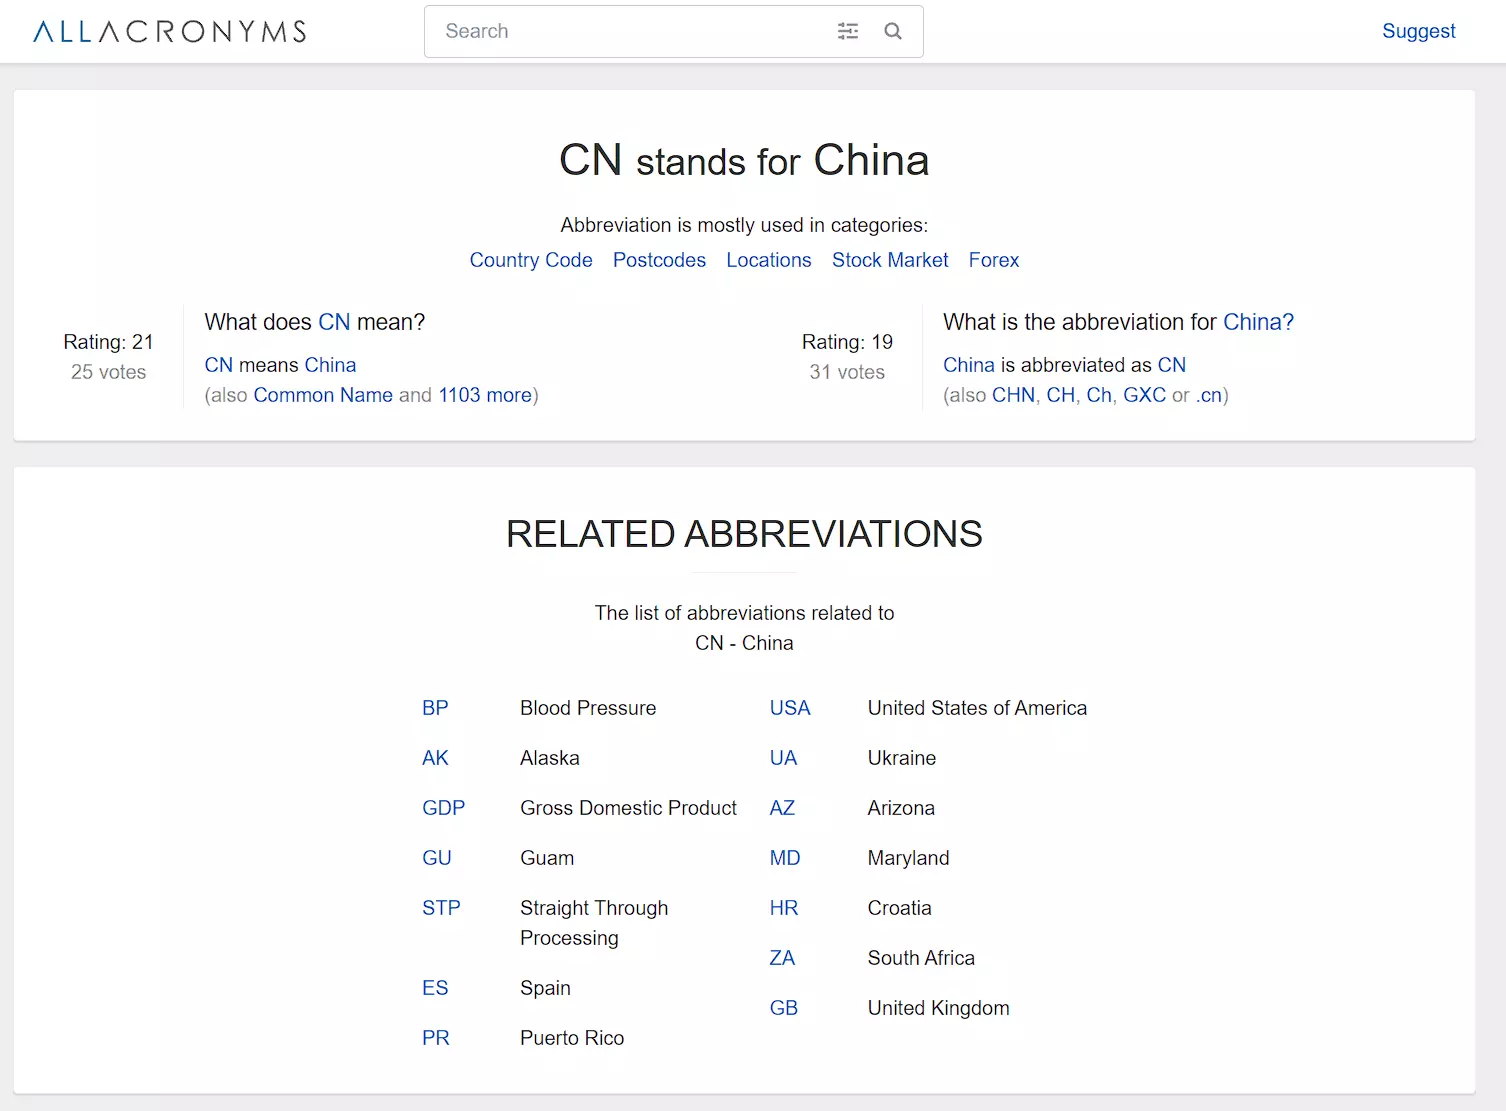Open the USA abbreviation link
Viewport: 1506px width, 1111px height.
789,708
